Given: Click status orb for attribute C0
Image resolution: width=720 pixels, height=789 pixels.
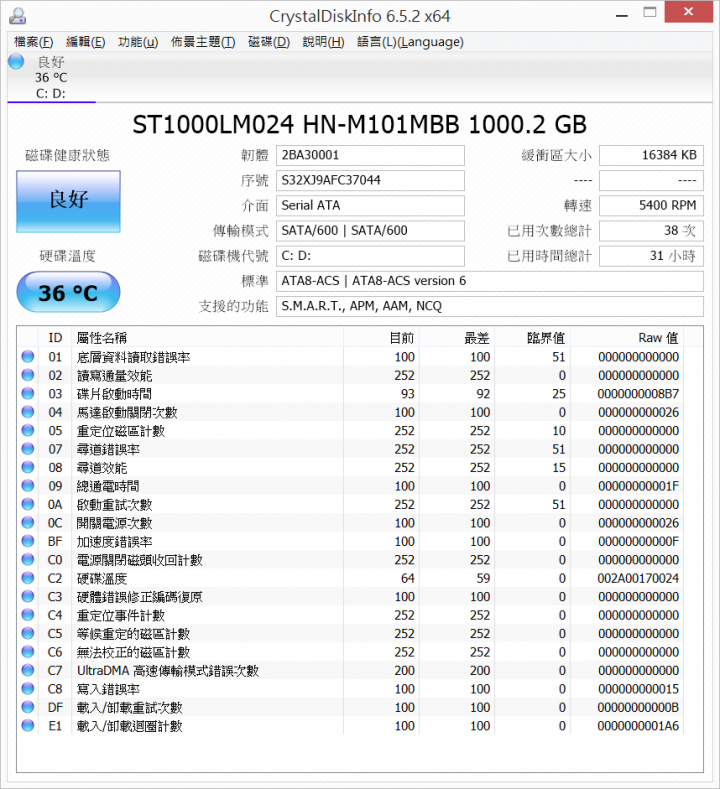Looking at the screenshot, I should point(28,559).
